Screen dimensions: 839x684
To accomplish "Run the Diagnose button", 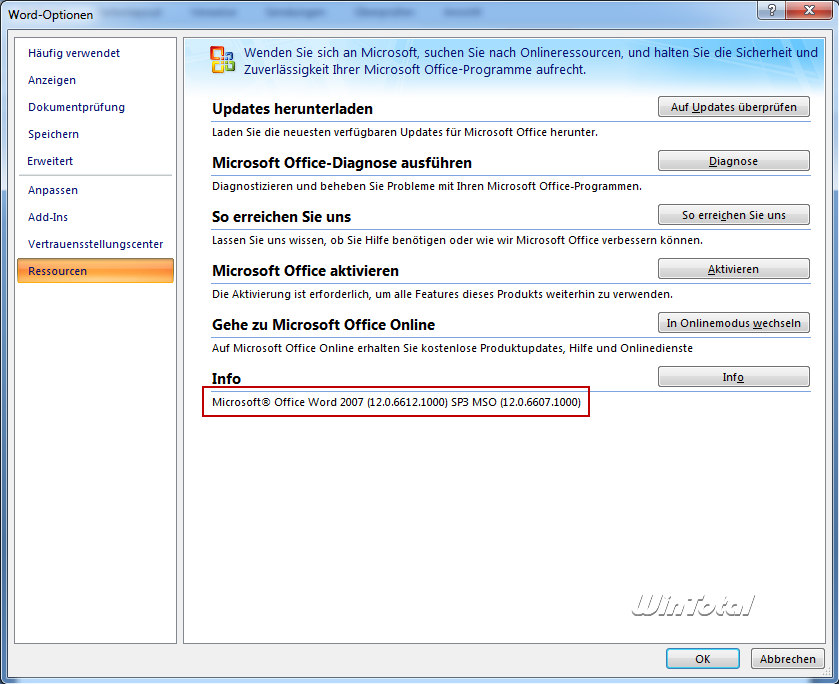I will pyautogui.click(x=734, y=161).
